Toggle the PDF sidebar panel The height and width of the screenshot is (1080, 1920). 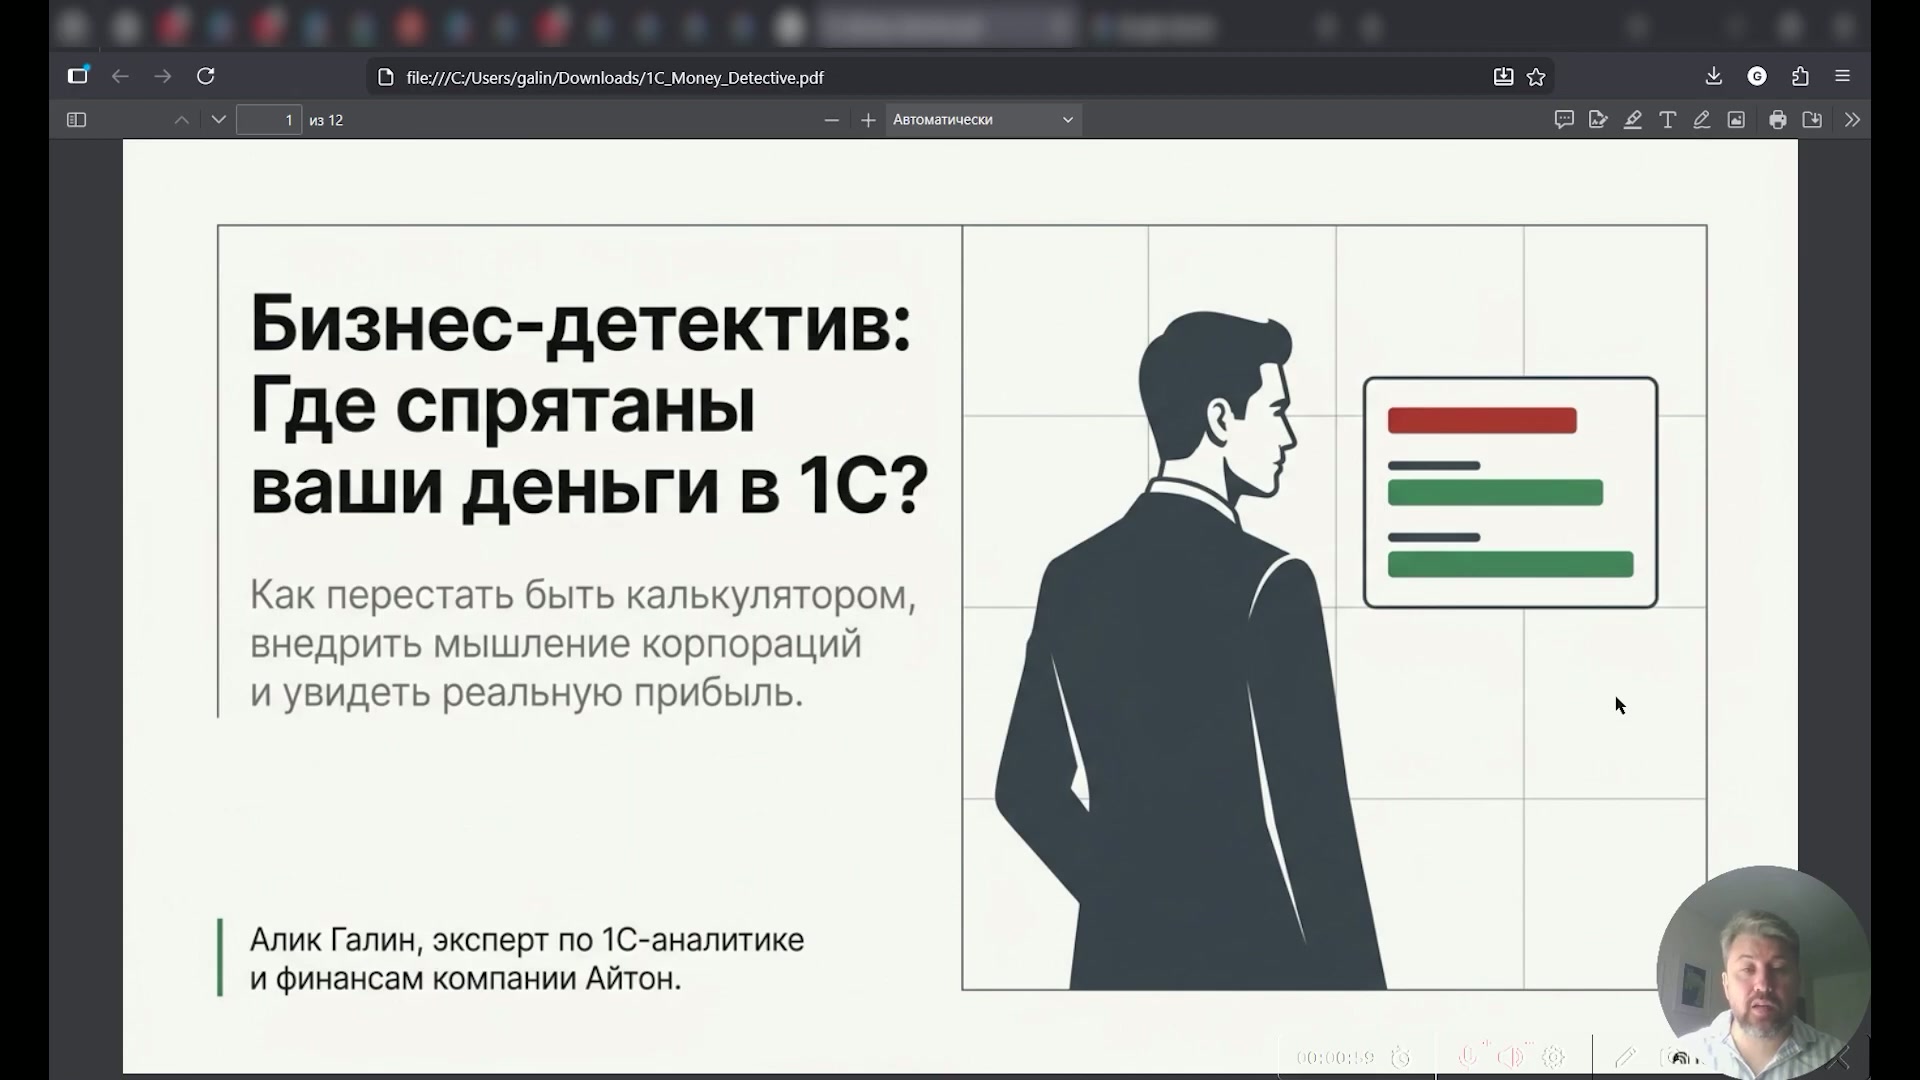(x=76, y=120)
